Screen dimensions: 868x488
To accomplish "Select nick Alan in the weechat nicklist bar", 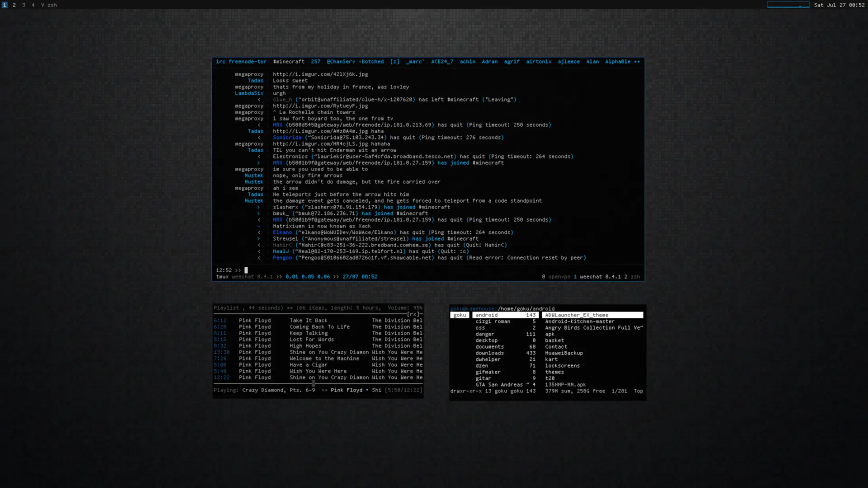I will [x=592, y=61].
